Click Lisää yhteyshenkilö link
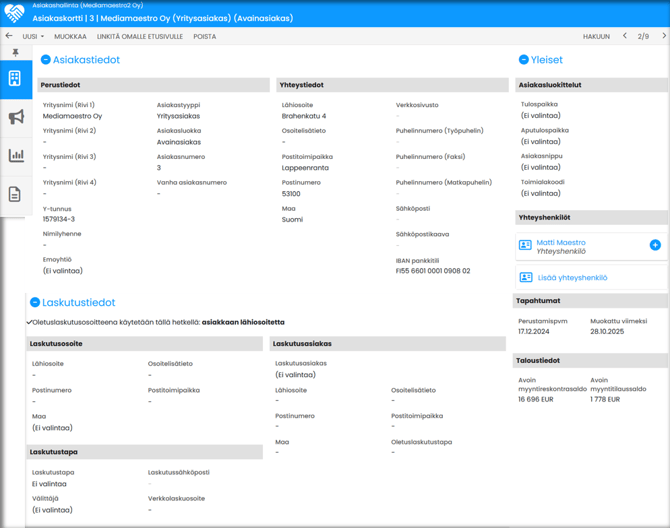Viewport: 670px width, 528px height. (572, 278)
